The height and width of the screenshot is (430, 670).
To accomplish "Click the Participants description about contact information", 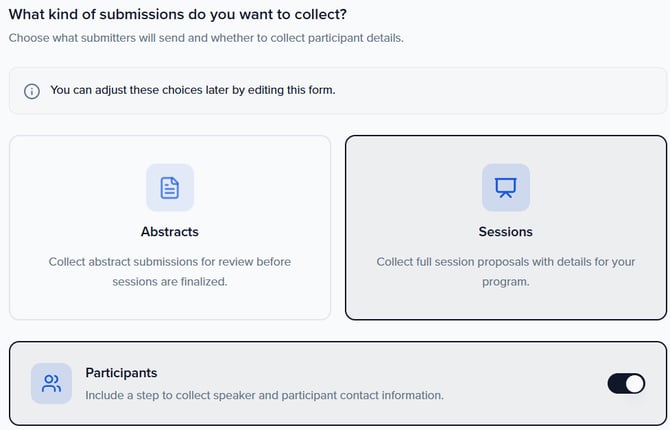I will tap(264, 395).
